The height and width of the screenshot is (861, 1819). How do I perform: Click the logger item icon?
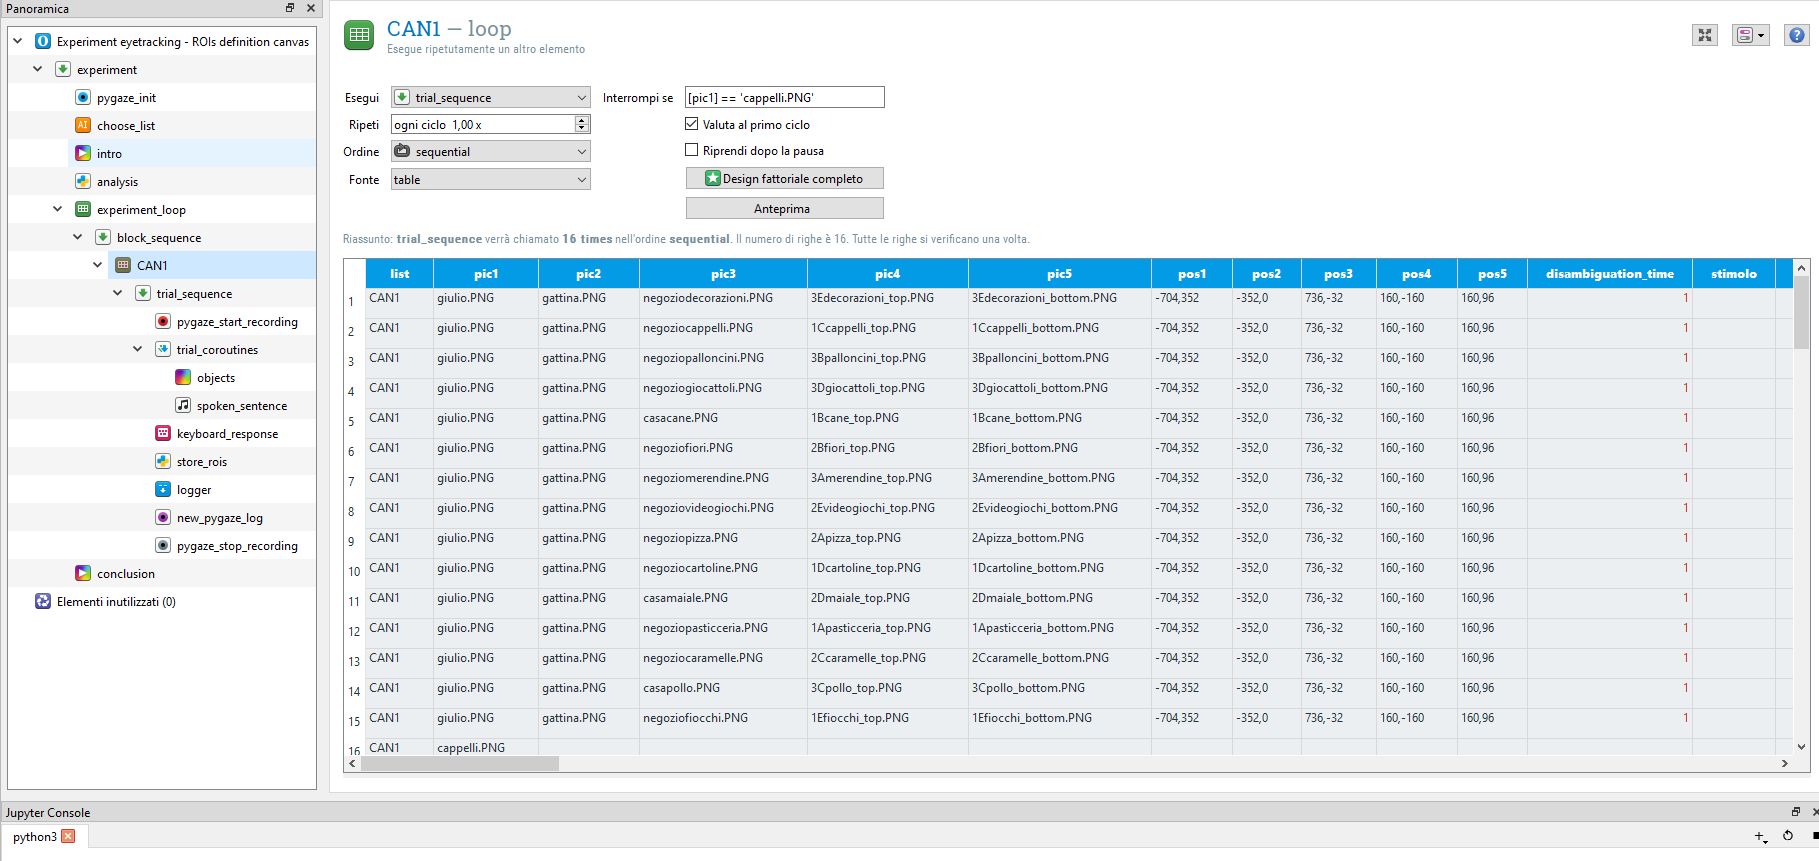click(x=163, y=490)
